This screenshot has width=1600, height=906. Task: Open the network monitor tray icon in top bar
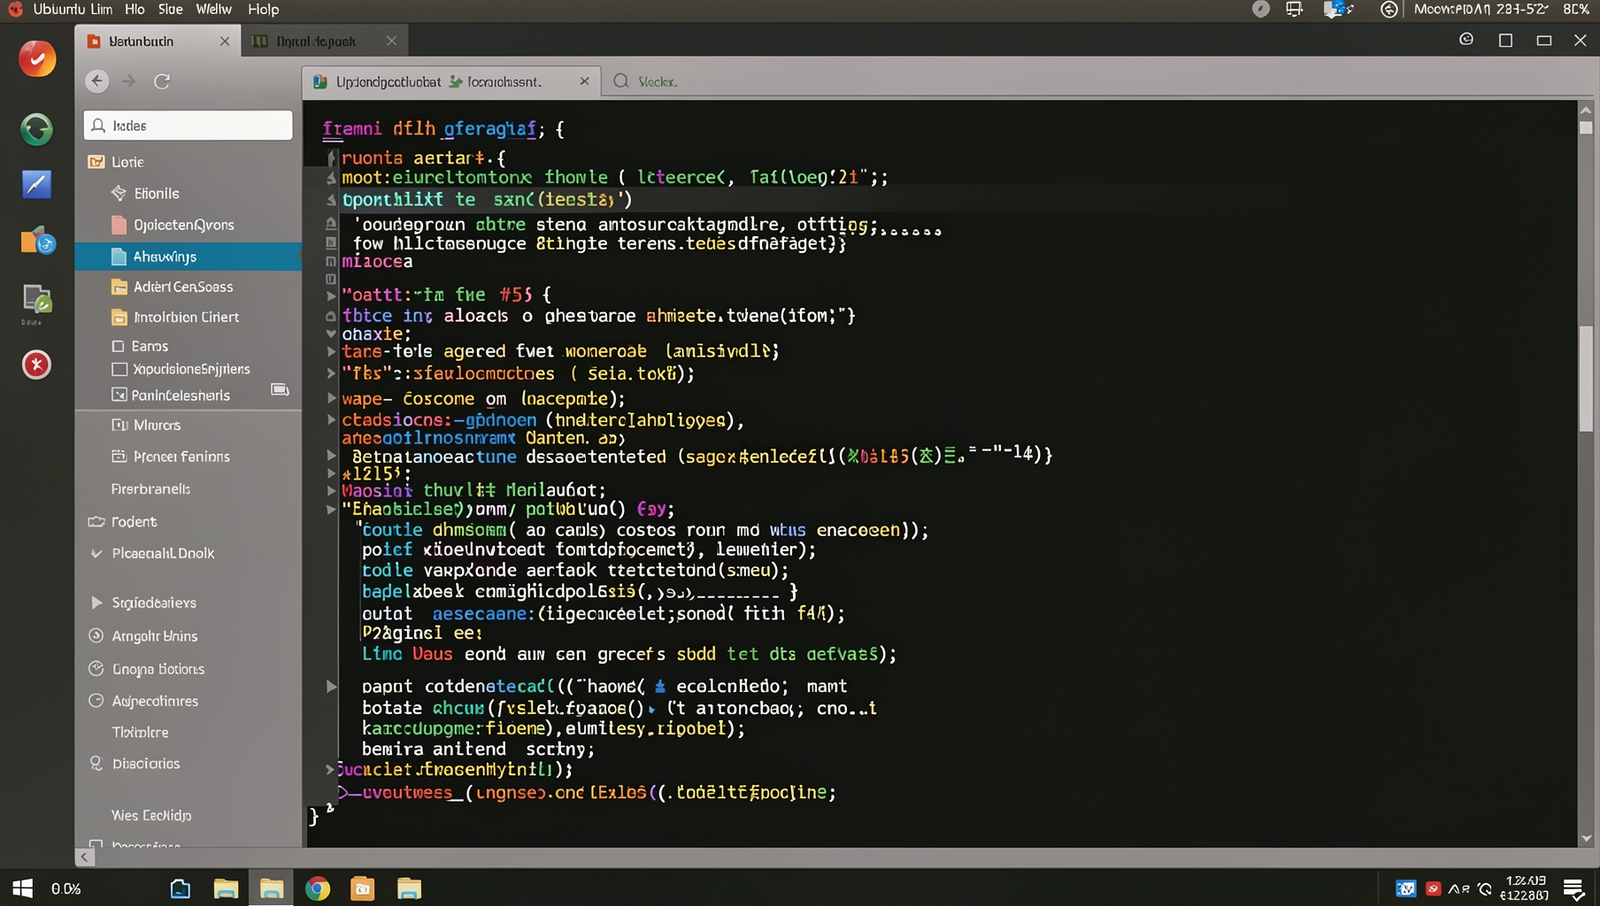pyautogui.click(x=1294, y=9)
